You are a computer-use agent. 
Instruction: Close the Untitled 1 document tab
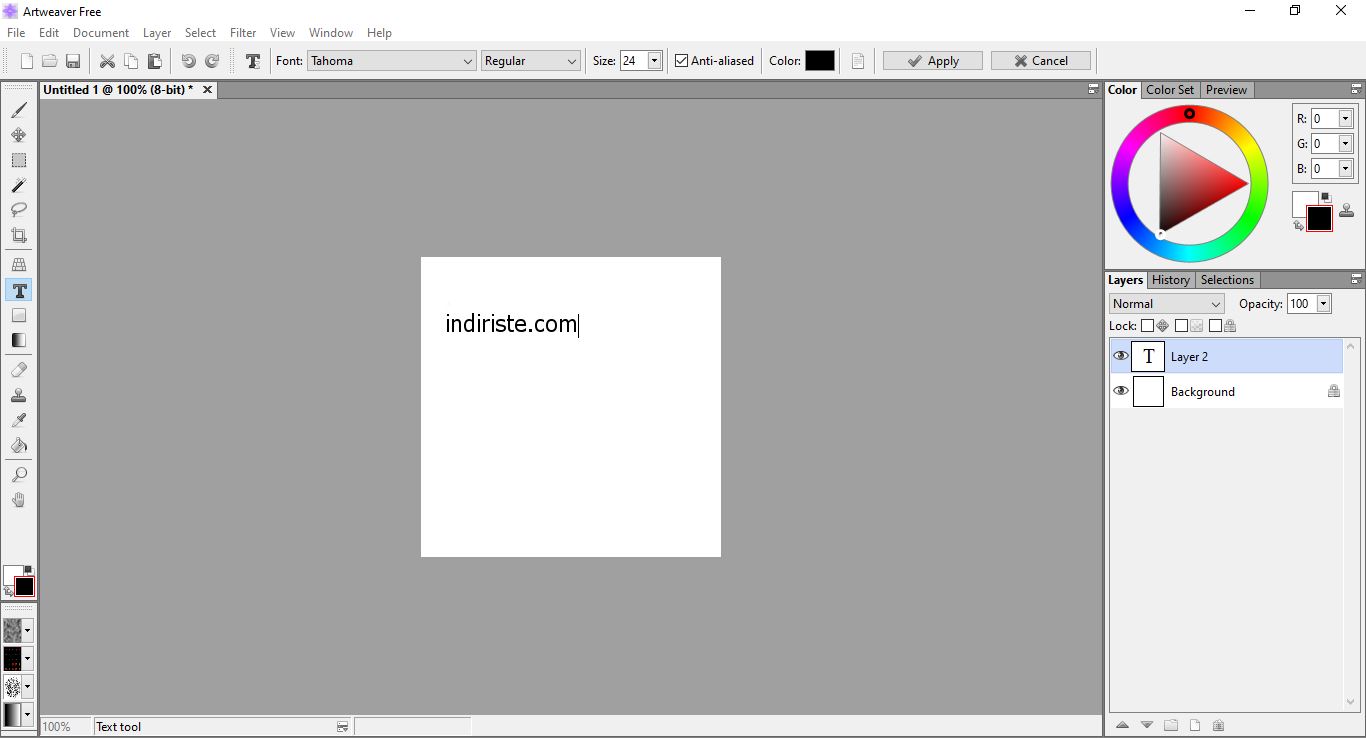click(x=207, y=90)
